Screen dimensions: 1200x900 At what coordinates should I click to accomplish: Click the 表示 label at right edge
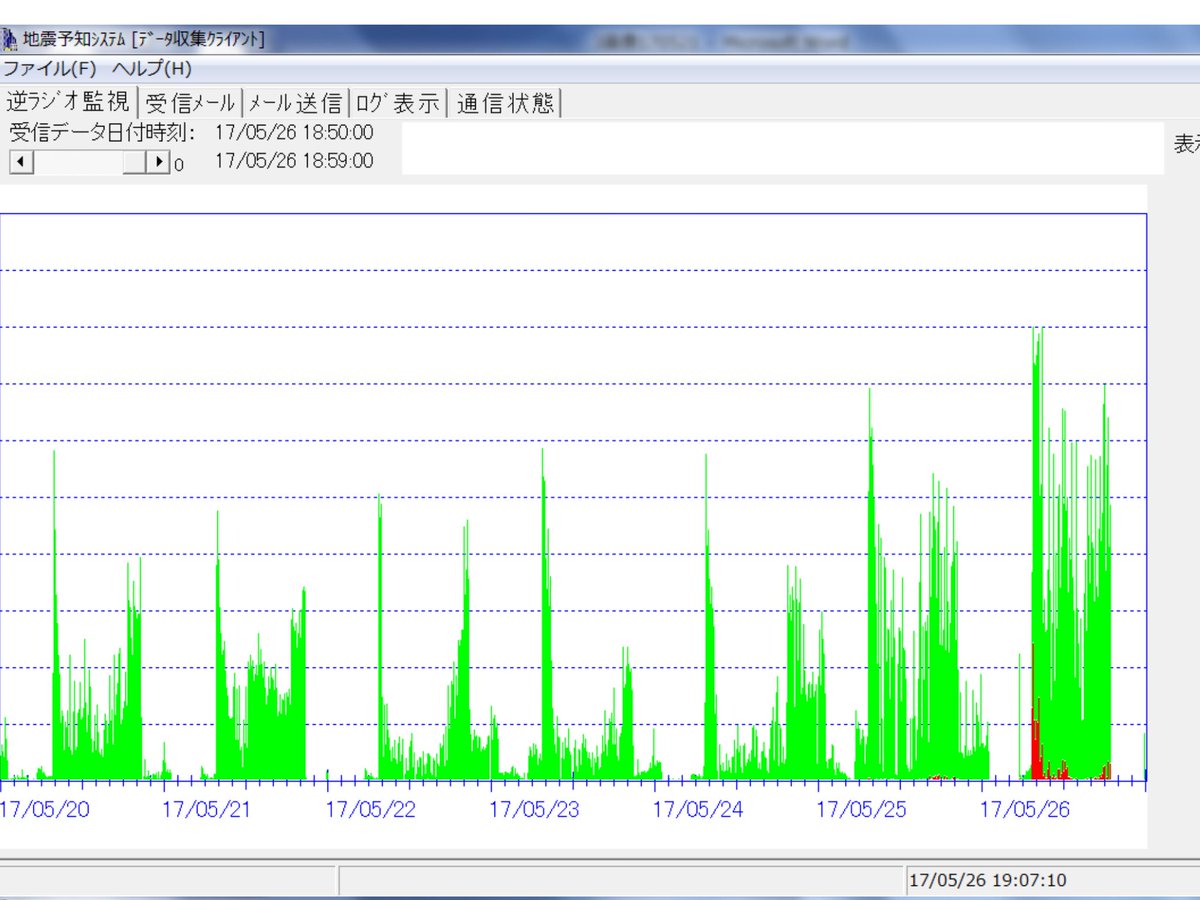click(1187, 144)
